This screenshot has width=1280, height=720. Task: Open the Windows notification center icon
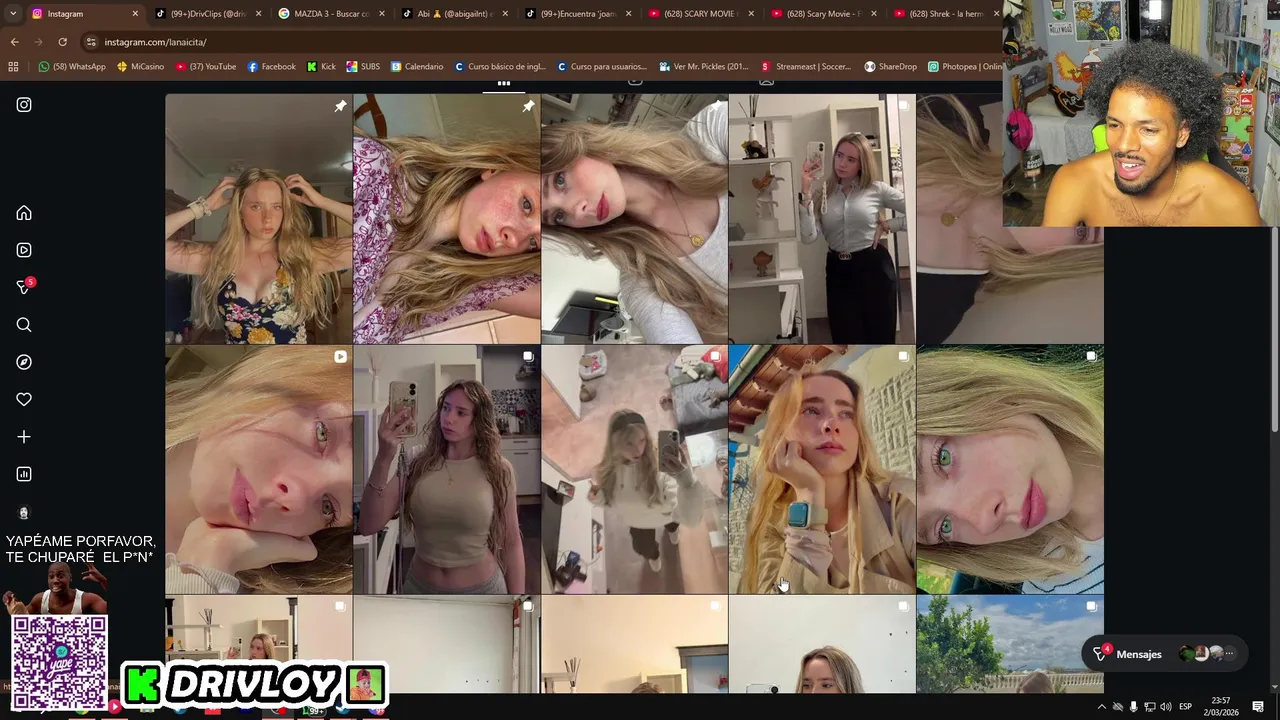[1258, 707]
